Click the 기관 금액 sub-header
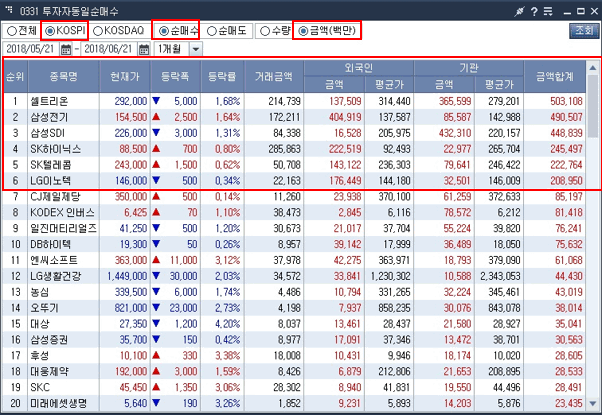The width and height of the screenshot is (602, 415). (444, 84)
